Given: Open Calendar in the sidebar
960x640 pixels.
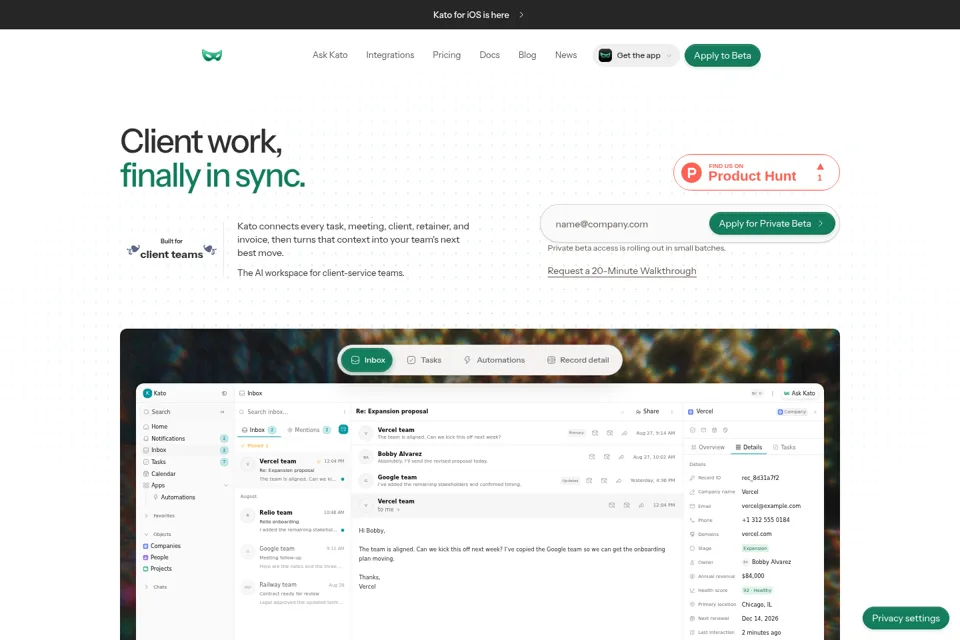Looking at the screenshot, I should 184,473.
